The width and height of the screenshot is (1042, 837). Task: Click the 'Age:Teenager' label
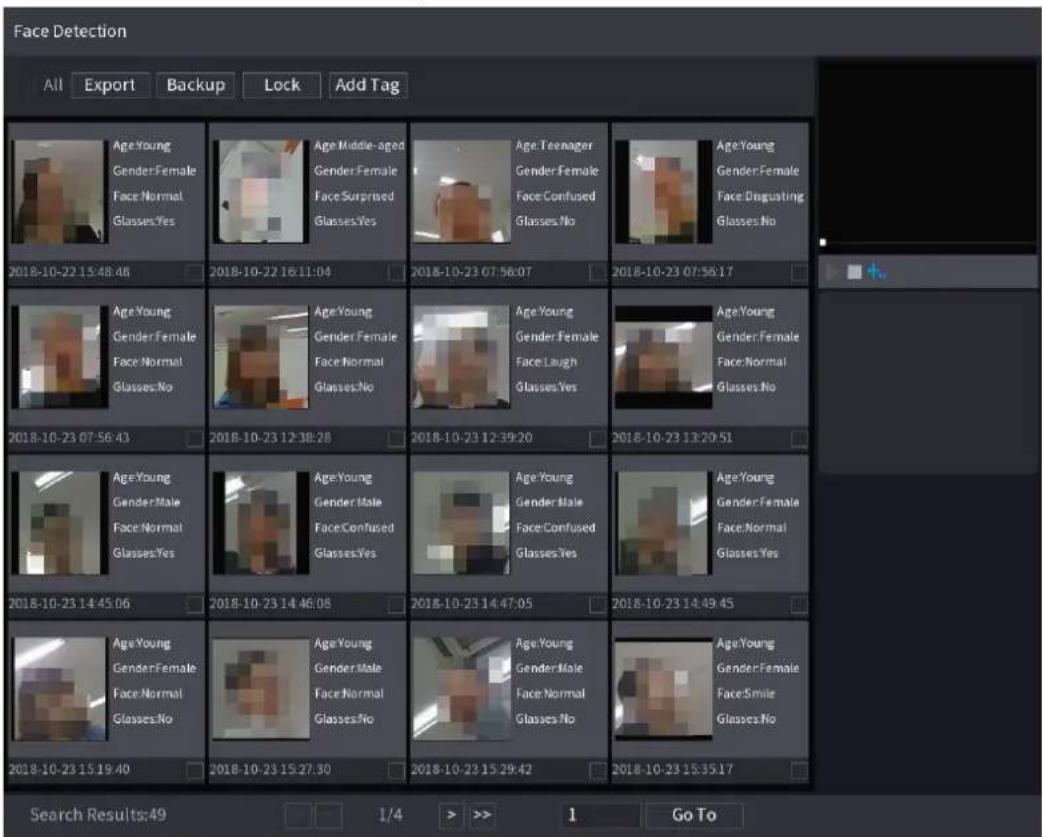pos(554,145)
